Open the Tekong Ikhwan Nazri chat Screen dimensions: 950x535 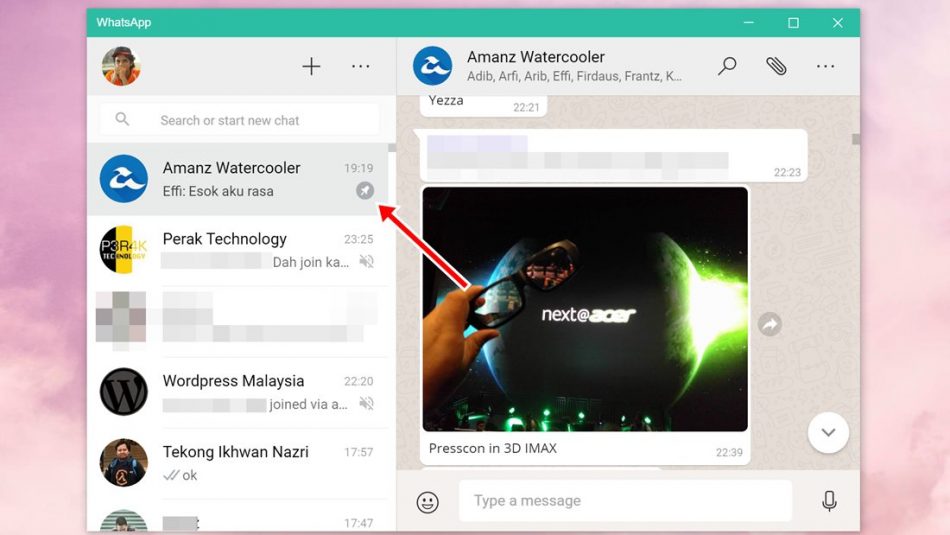coord(238,464)
